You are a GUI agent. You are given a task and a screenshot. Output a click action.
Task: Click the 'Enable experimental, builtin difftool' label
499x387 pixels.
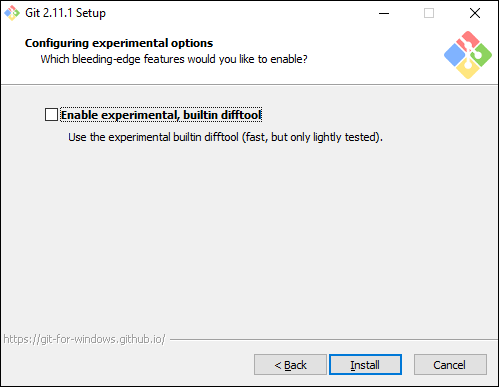161,115
